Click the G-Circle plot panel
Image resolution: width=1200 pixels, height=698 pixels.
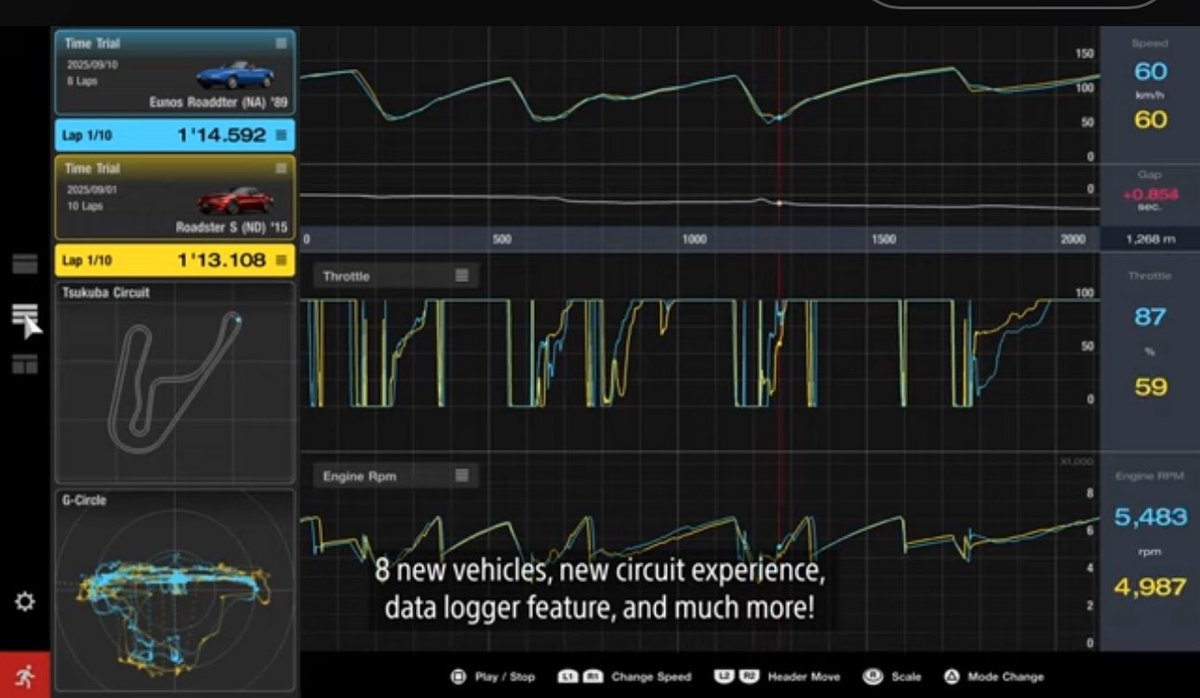175,590
